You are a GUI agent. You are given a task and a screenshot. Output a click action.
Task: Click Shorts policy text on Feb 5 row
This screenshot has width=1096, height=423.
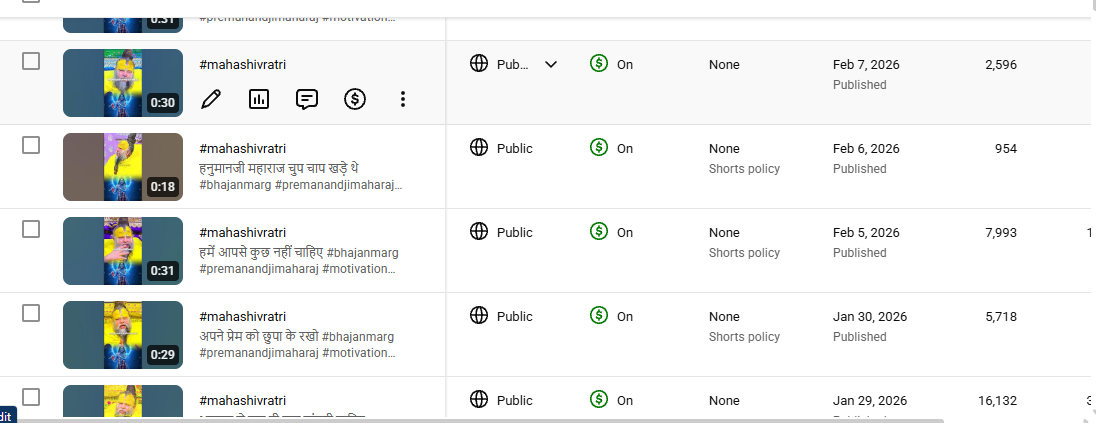[744, 253]
